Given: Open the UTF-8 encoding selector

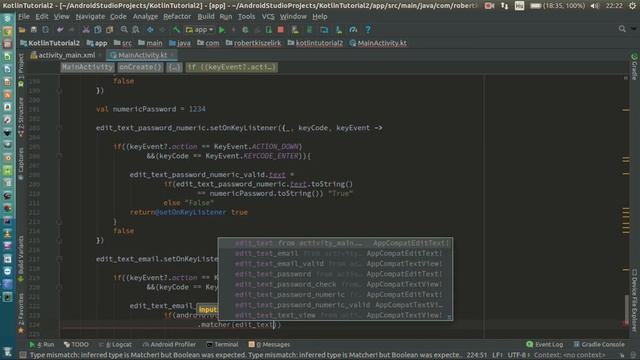Looking at the screenshot, I should pos(518,355).
